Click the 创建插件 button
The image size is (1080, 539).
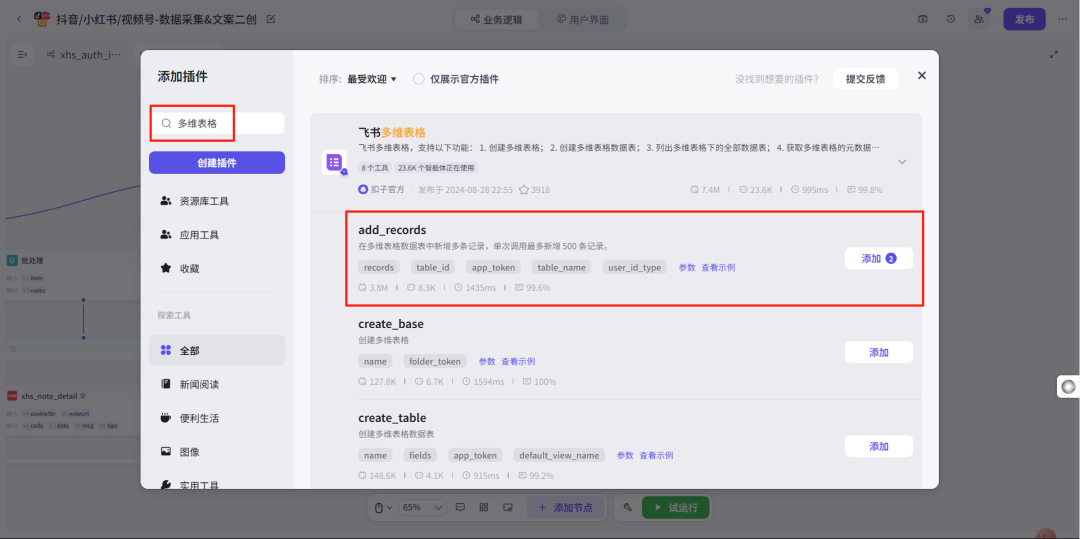[x=217, y=162]
